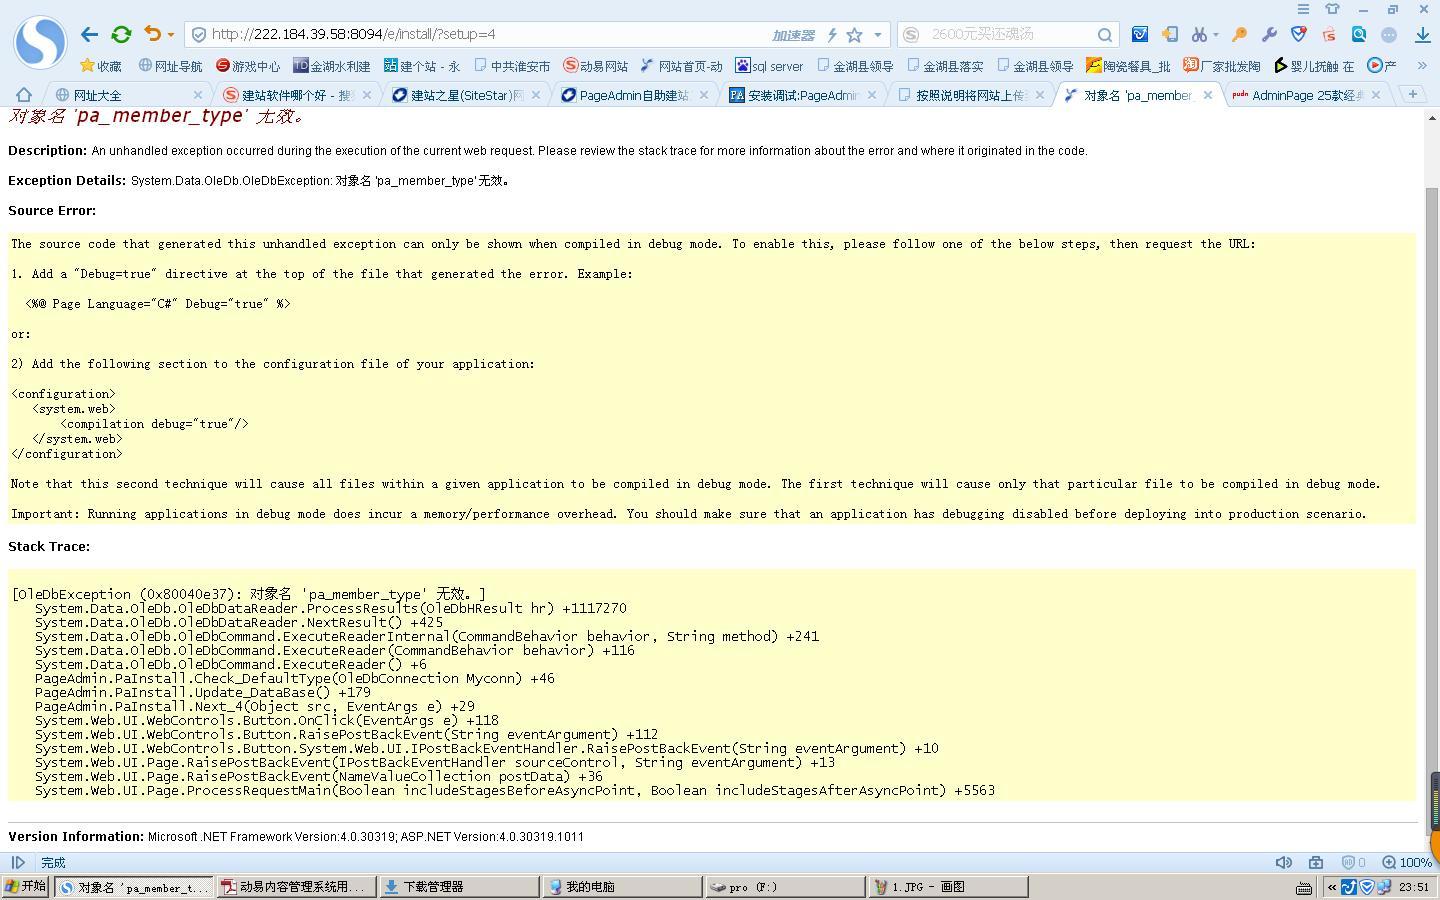Toggle the sound mute icon in status bar
Screen dimensions: 1440x900
coord(1283,862)
